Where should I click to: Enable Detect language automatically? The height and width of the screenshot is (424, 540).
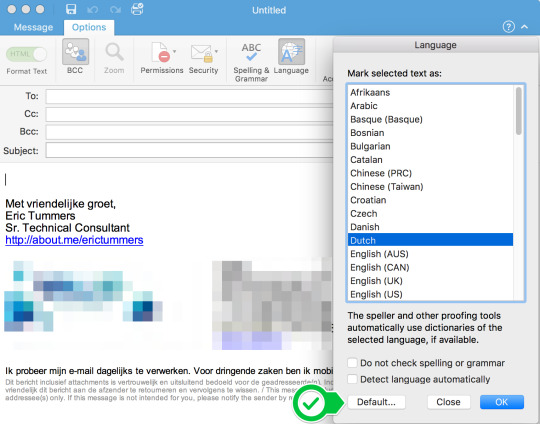[352, 379]
